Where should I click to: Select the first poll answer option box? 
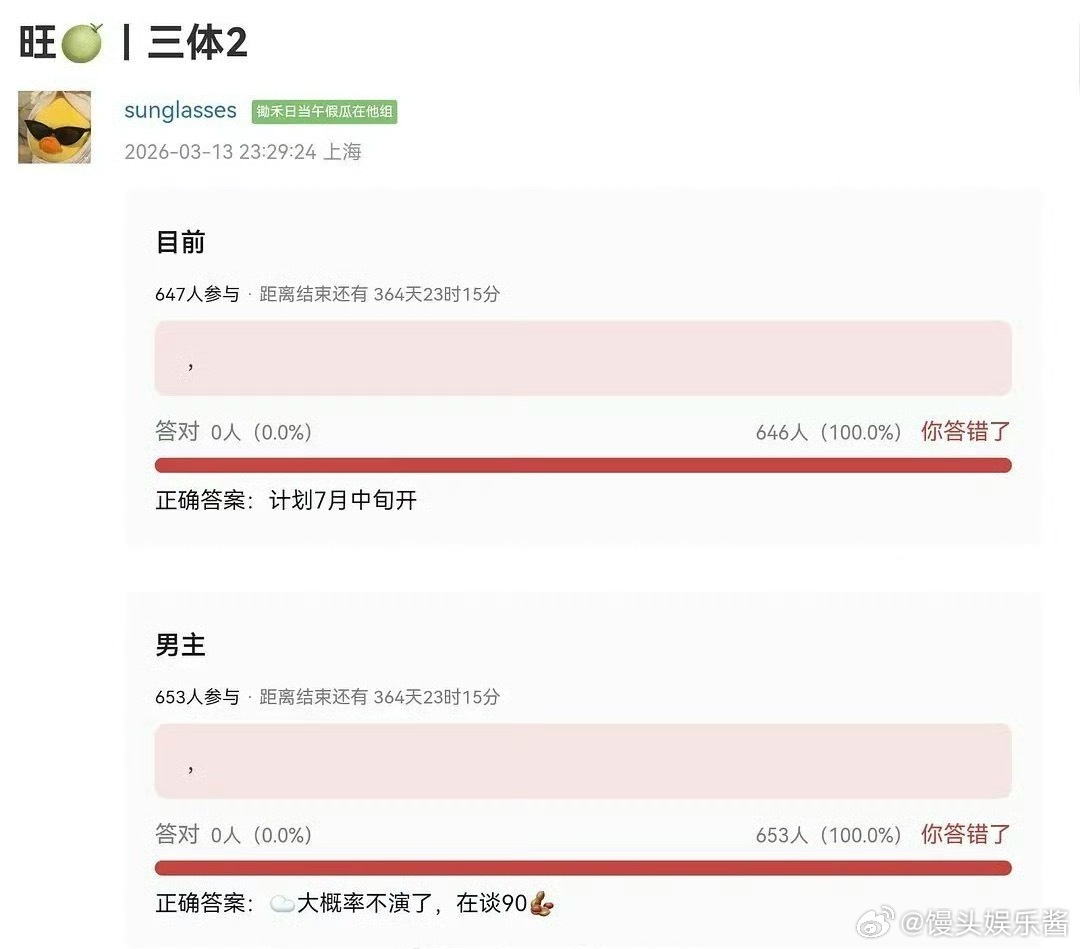coord(583,358)
